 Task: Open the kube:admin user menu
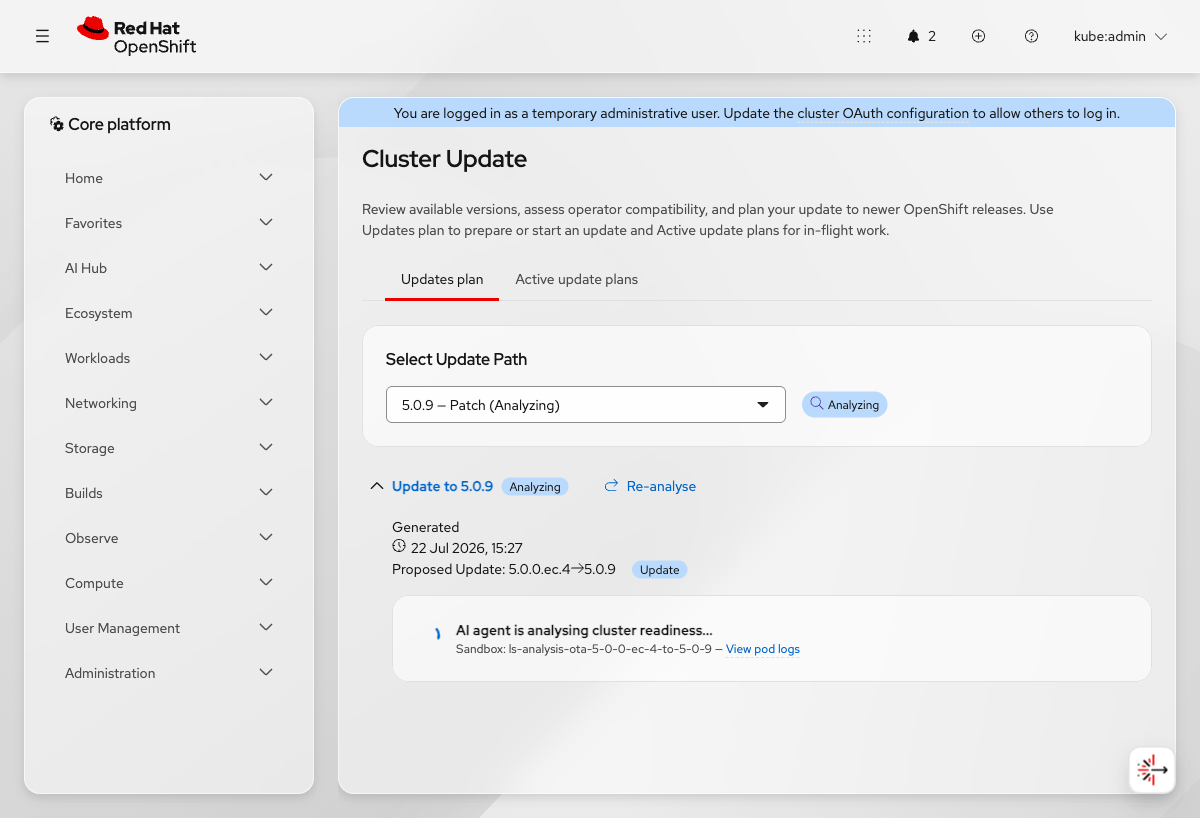tap(1120, 36)
